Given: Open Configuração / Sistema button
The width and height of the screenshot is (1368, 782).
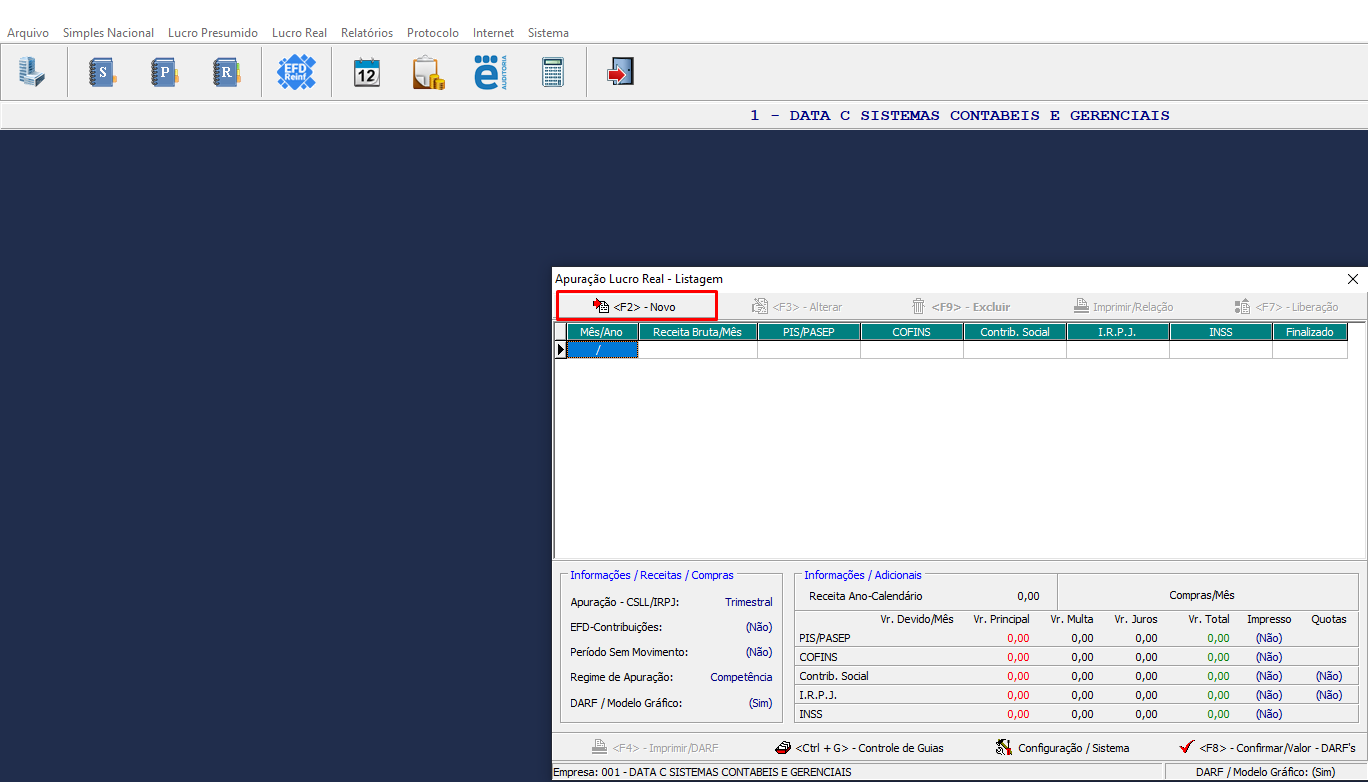Looking at the screenshot, I should tap(1062, 747).
